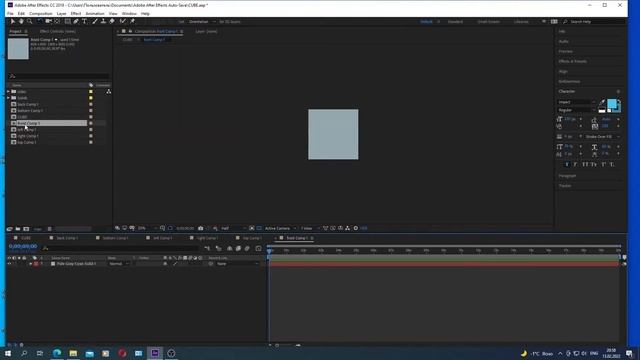Open the Composition Mini-Flowchart in timeline
Image resolution: width=640 pixels, height=360 pixels.
point(207,248)
